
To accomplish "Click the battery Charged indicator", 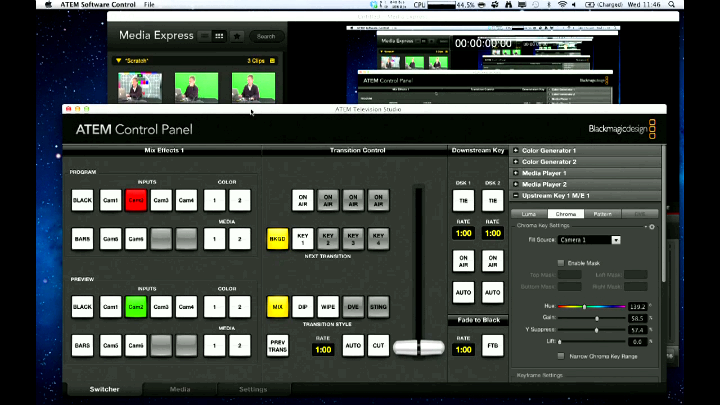I will 604,5.
